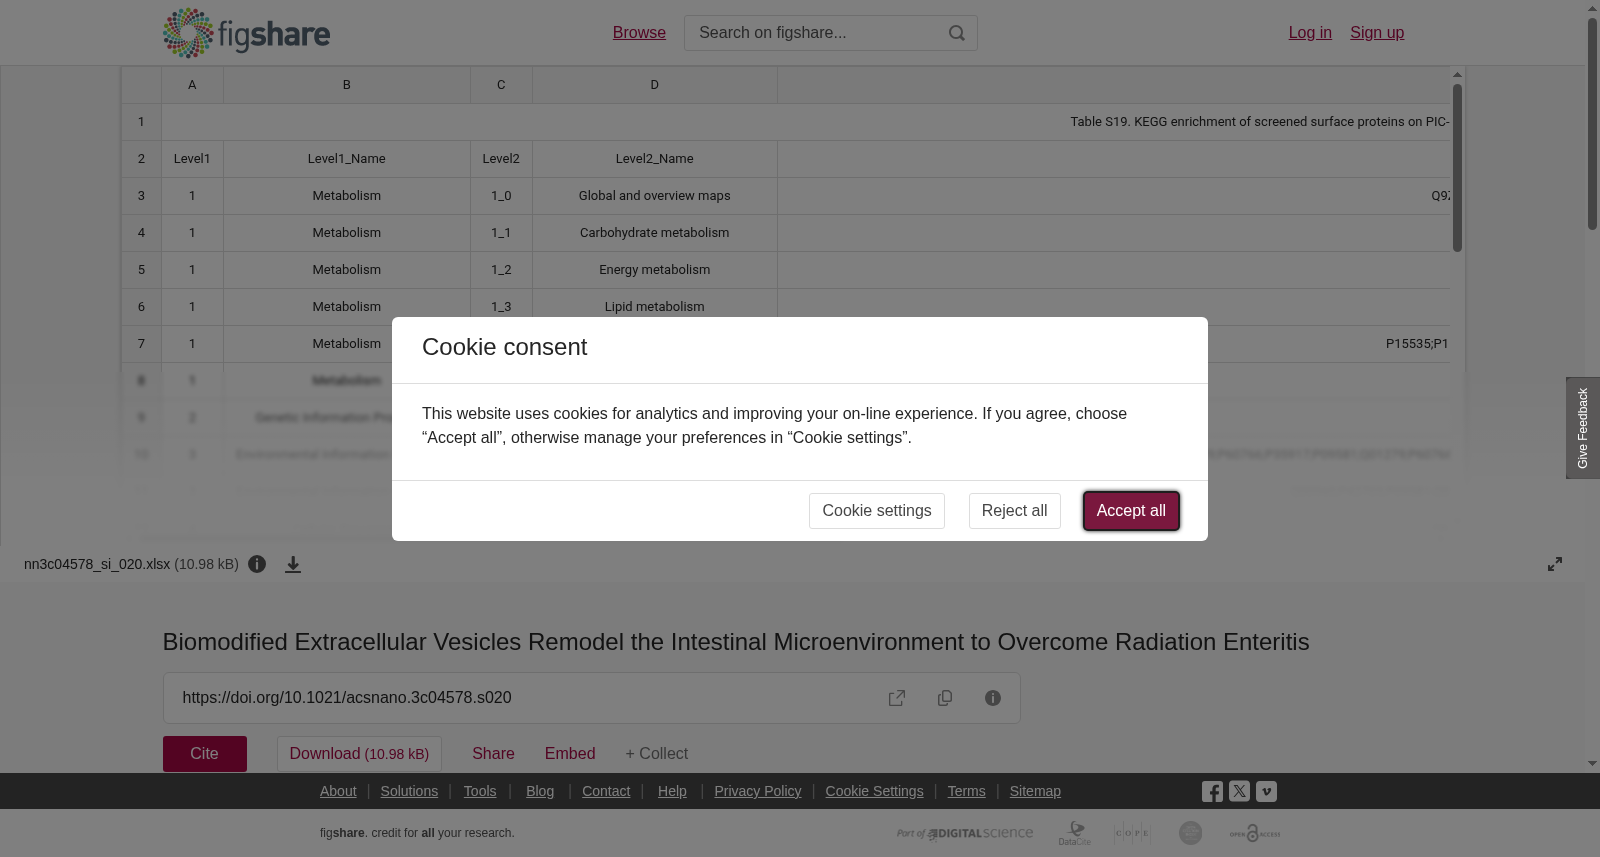1600x857 pixels.
Task: Click the Cite button
Action: coord(205,754)
